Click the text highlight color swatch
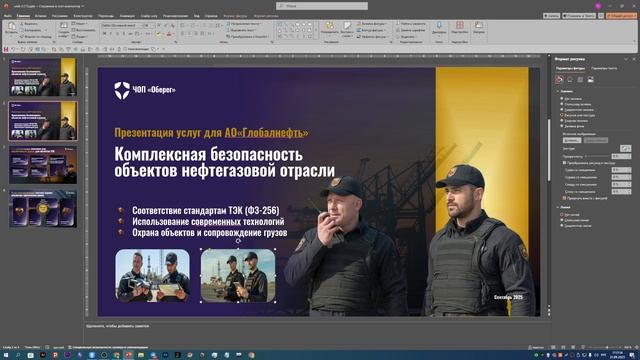This screenshot has height=360, width=640. [x=159, y=34]
